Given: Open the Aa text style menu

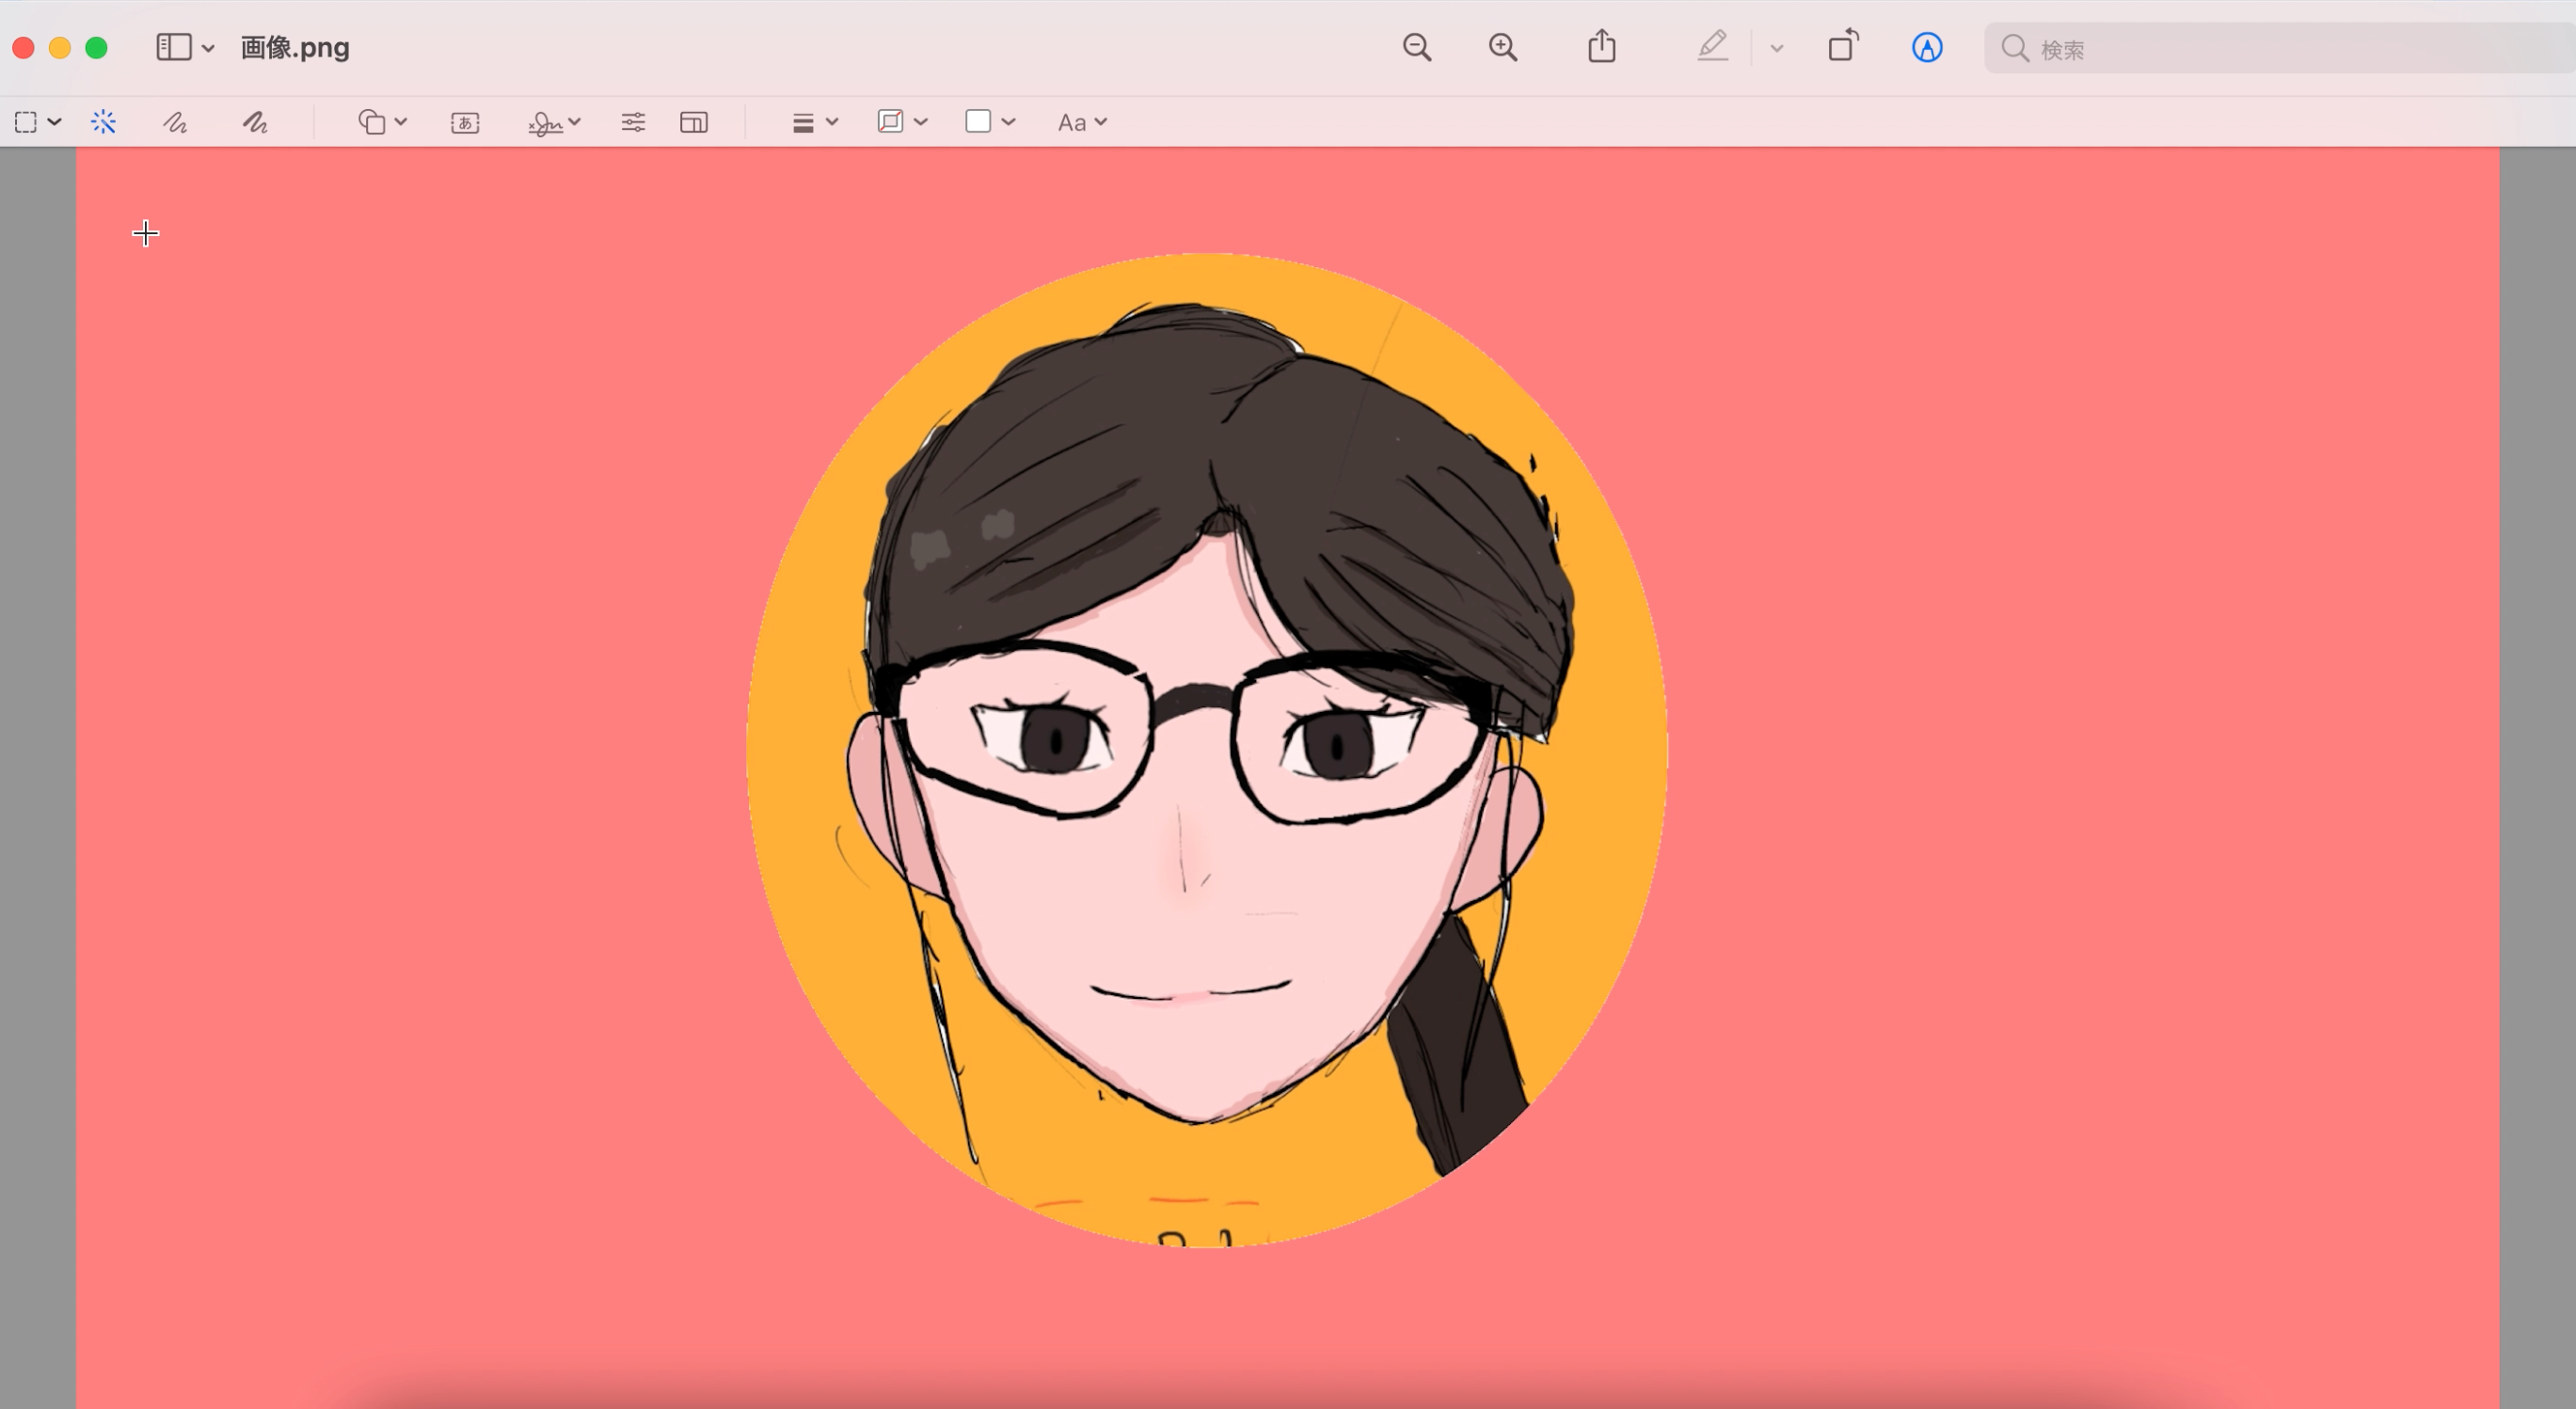Looking at the screenshot, I should point(1072,122).
